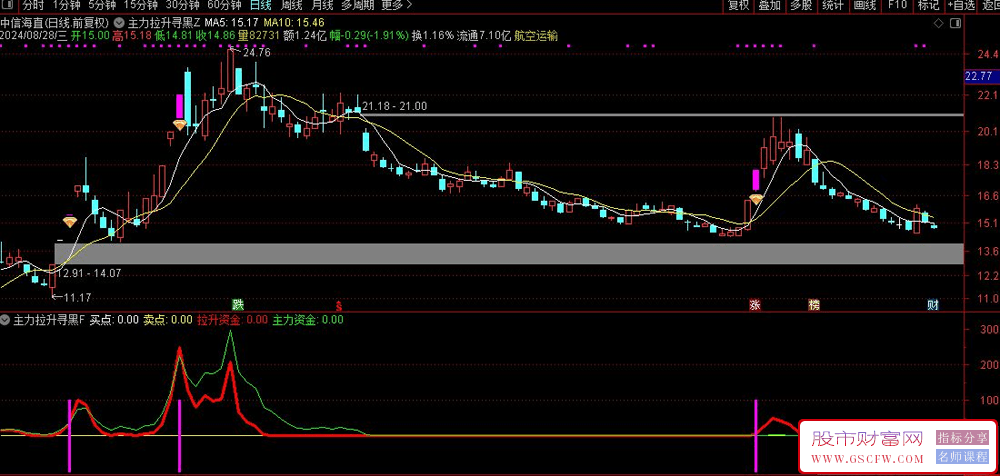Image resolution: width=1000 pixels, height=476 pixels.
Task: Click the 返回 button
Action: 990,6
